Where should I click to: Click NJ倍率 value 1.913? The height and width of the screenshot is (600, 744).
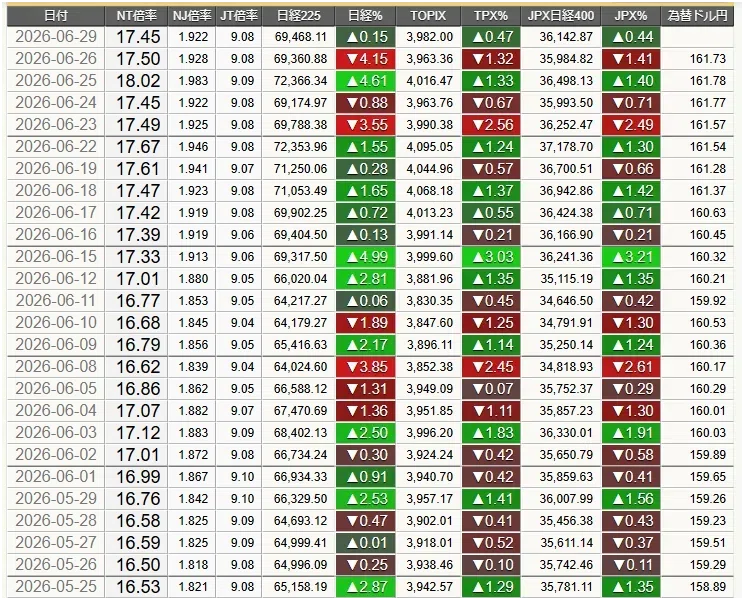click(x=193, y=257)
